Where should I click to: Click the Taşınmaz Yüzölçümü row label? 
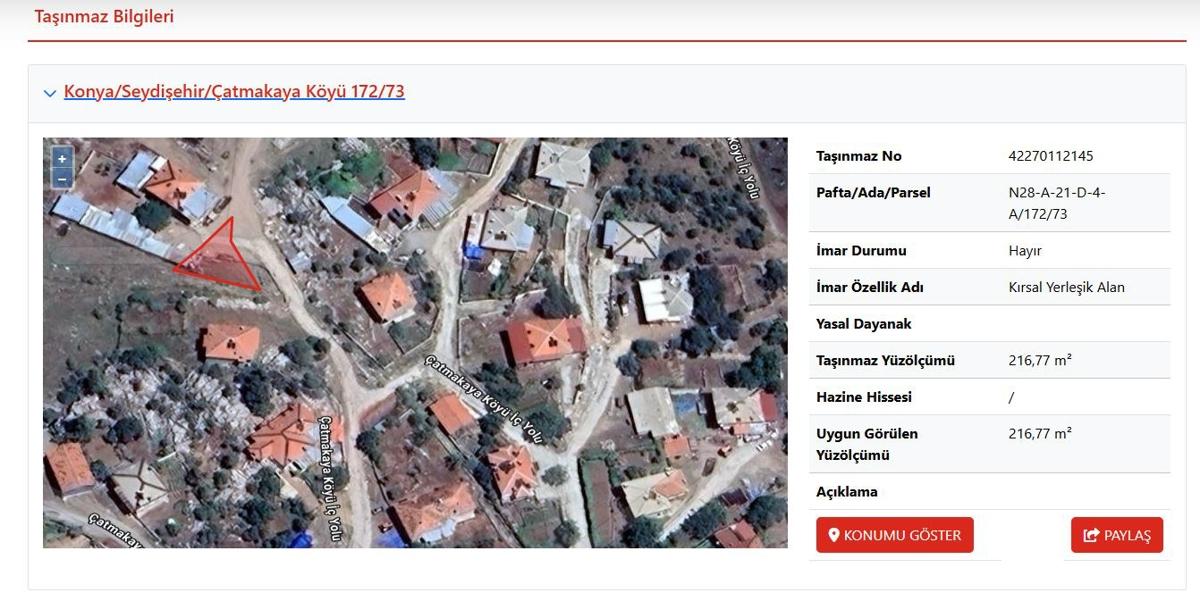tap(885, 360)
